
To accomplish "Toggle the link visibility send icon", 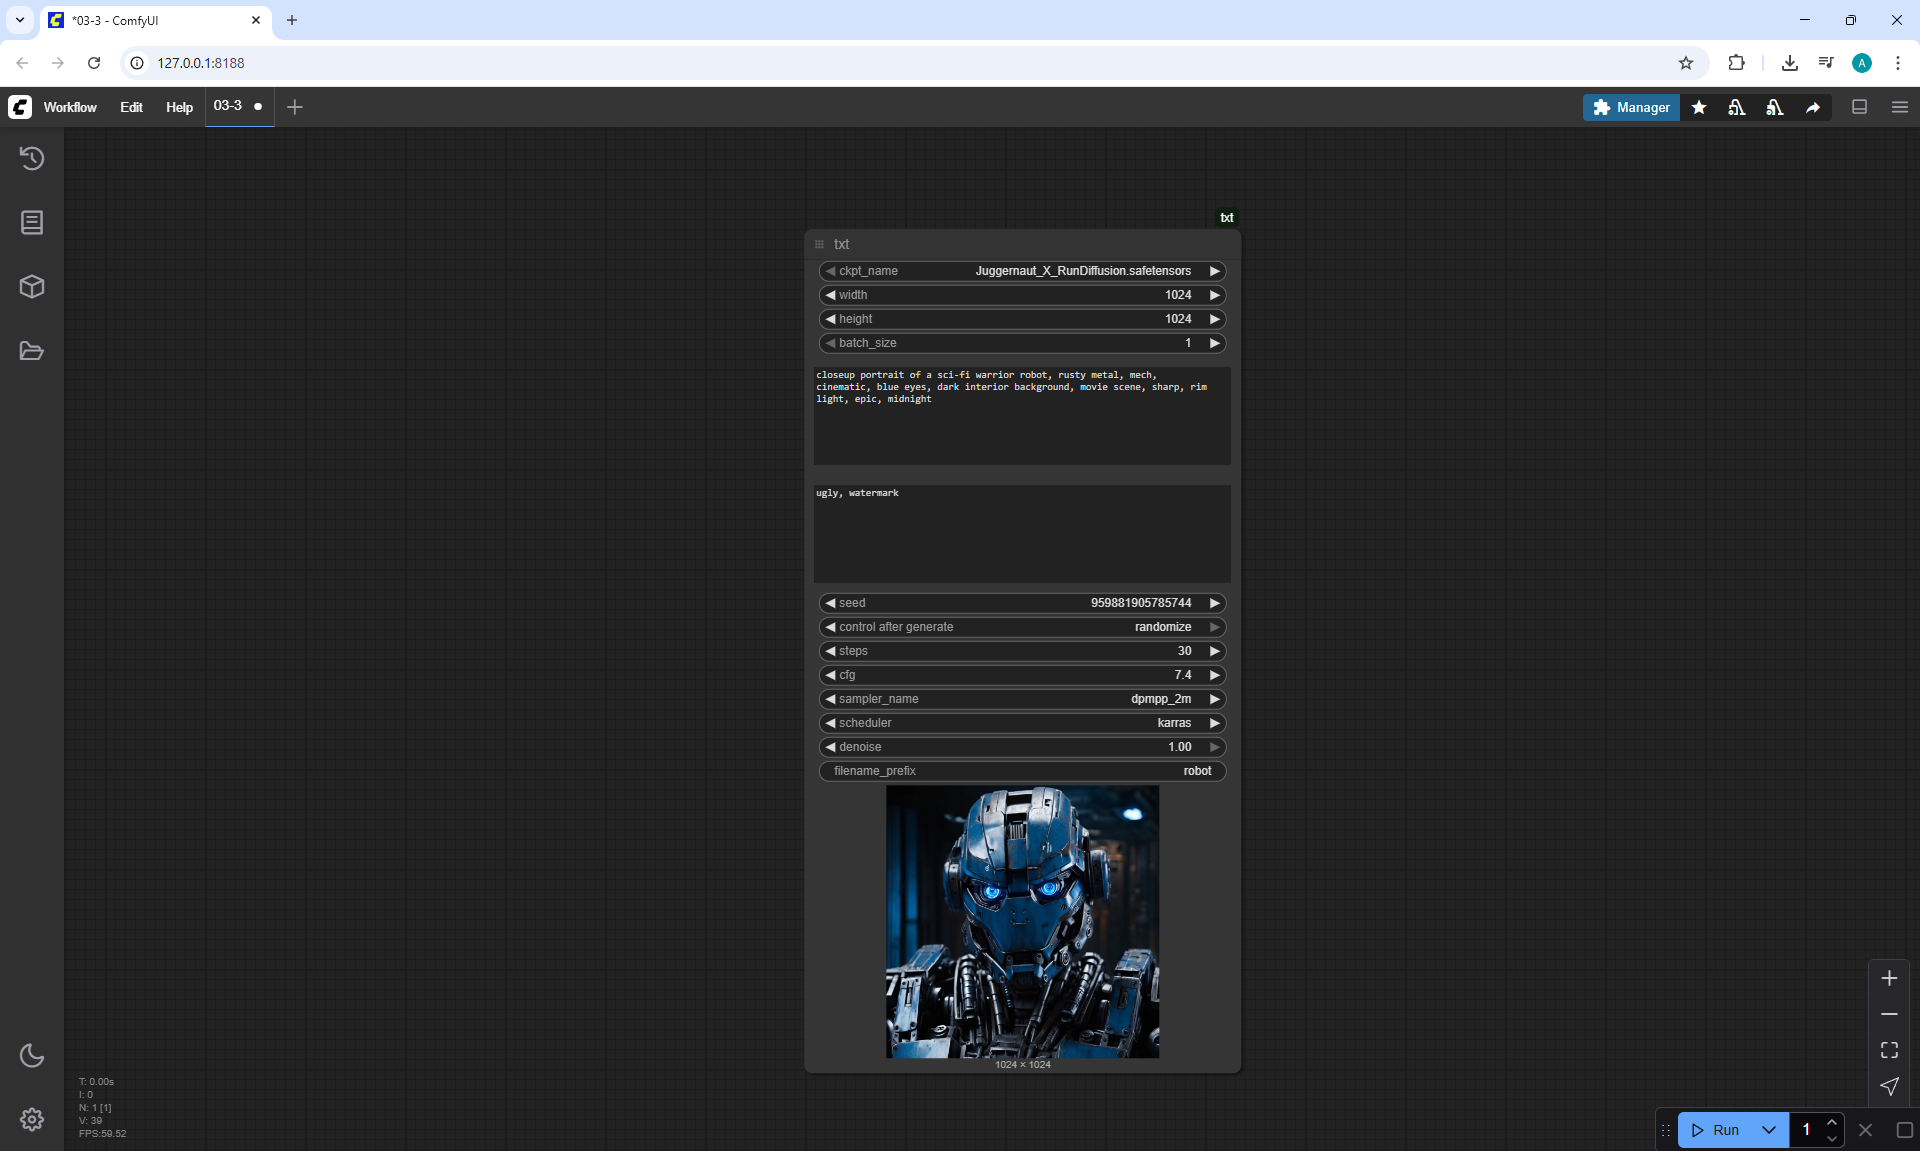I will point(1889,1086).
